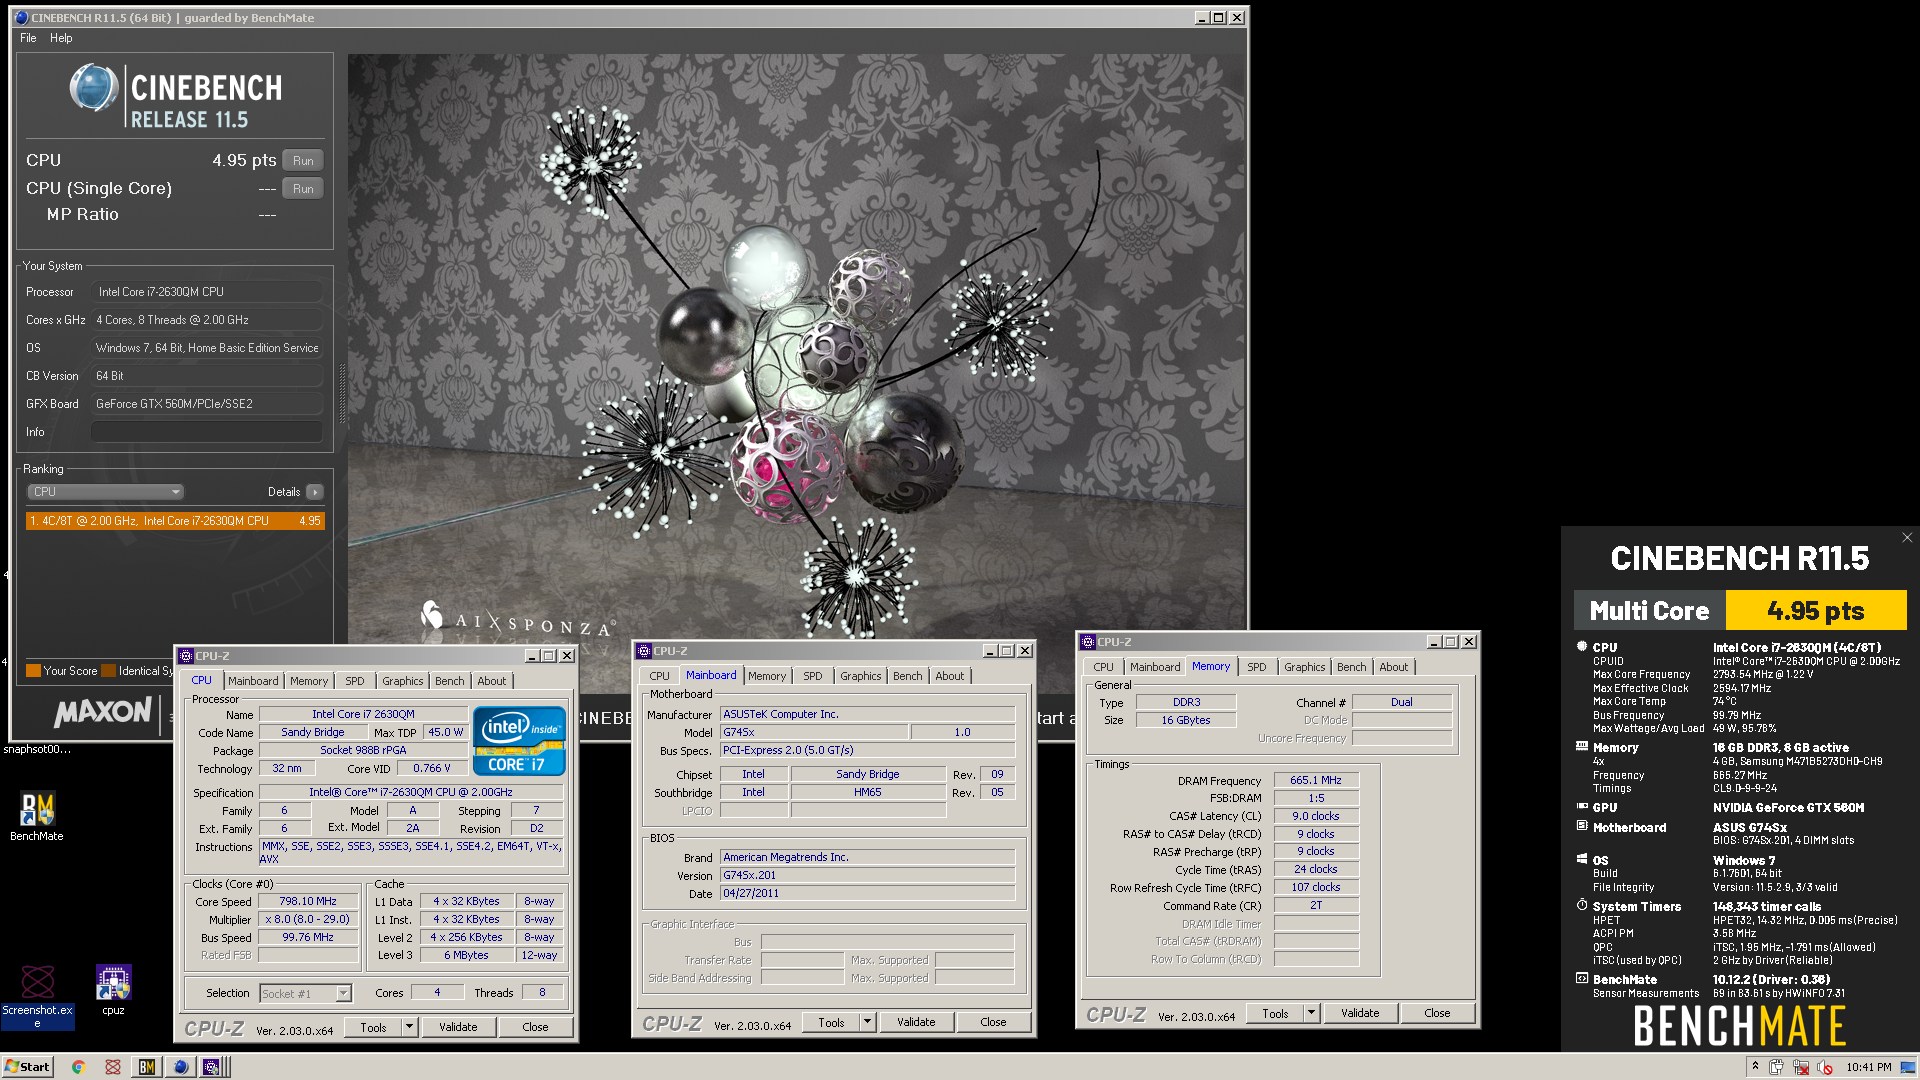
Task: Click the Processor field in Cinebench
Action: coord(208,292)
